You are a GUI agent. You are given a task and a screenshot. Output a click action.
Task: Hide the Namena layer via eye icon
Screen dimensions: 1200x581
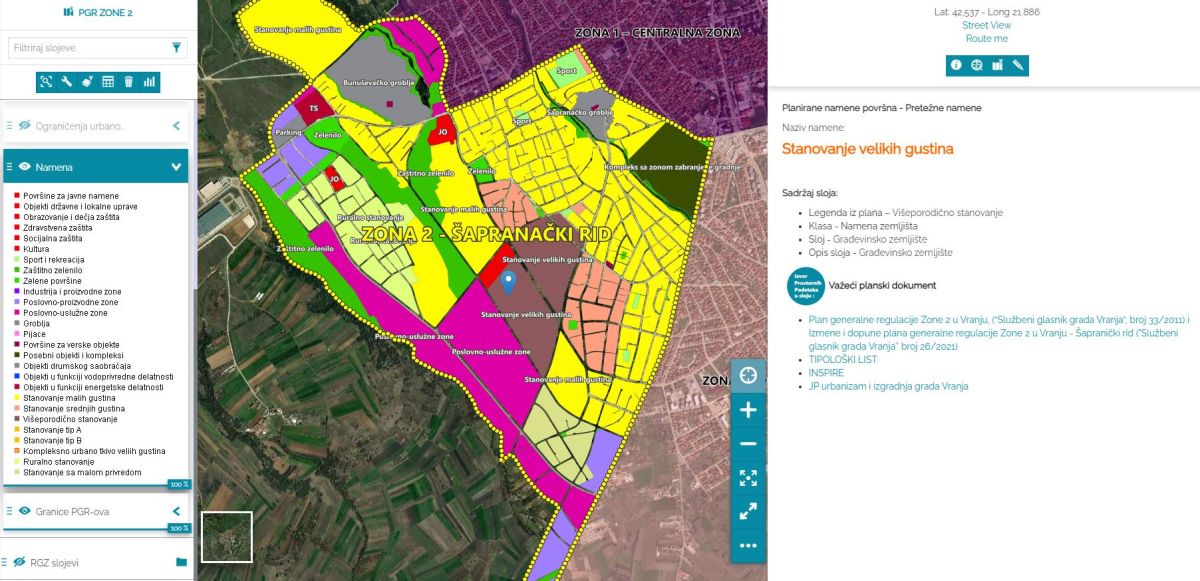25,167
